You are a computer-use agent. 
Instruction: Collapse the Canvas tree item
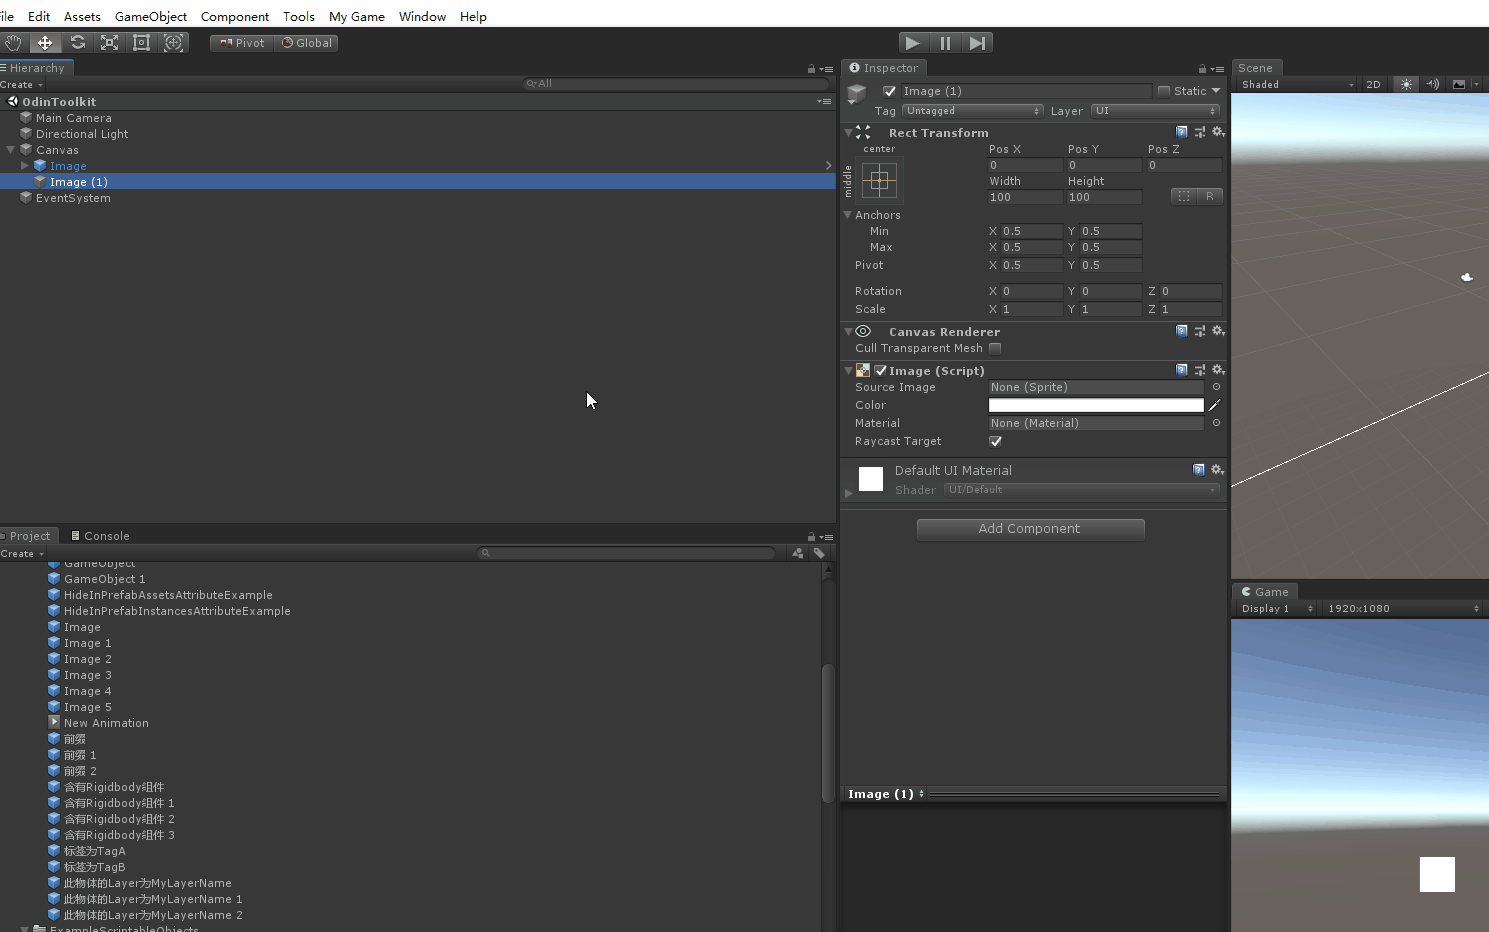click(x=11, y=150)
